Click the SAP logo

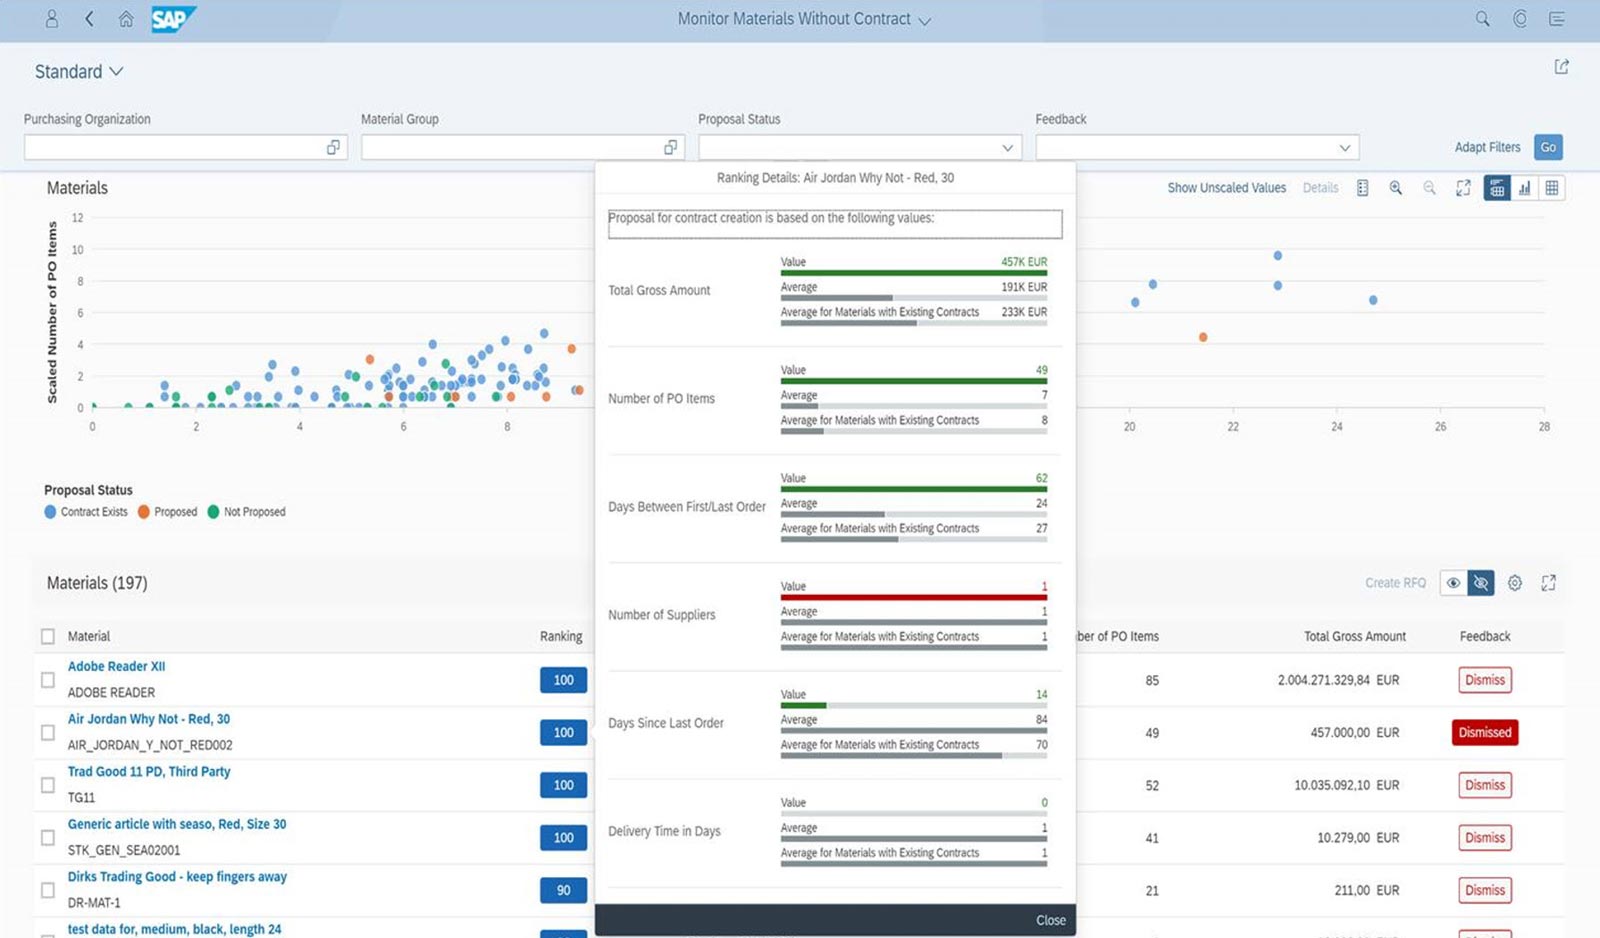click(x=173, y=19)
